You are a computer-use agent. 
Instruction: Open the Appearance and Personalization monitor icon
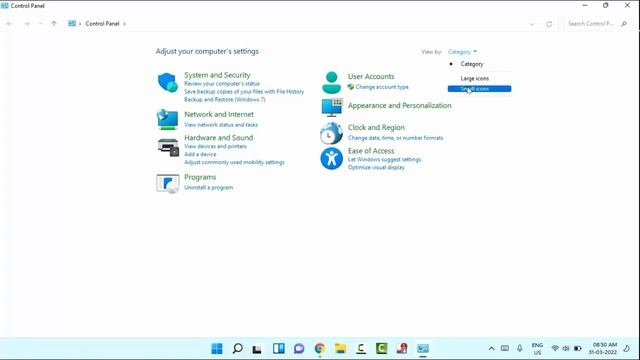click(332, 107)
